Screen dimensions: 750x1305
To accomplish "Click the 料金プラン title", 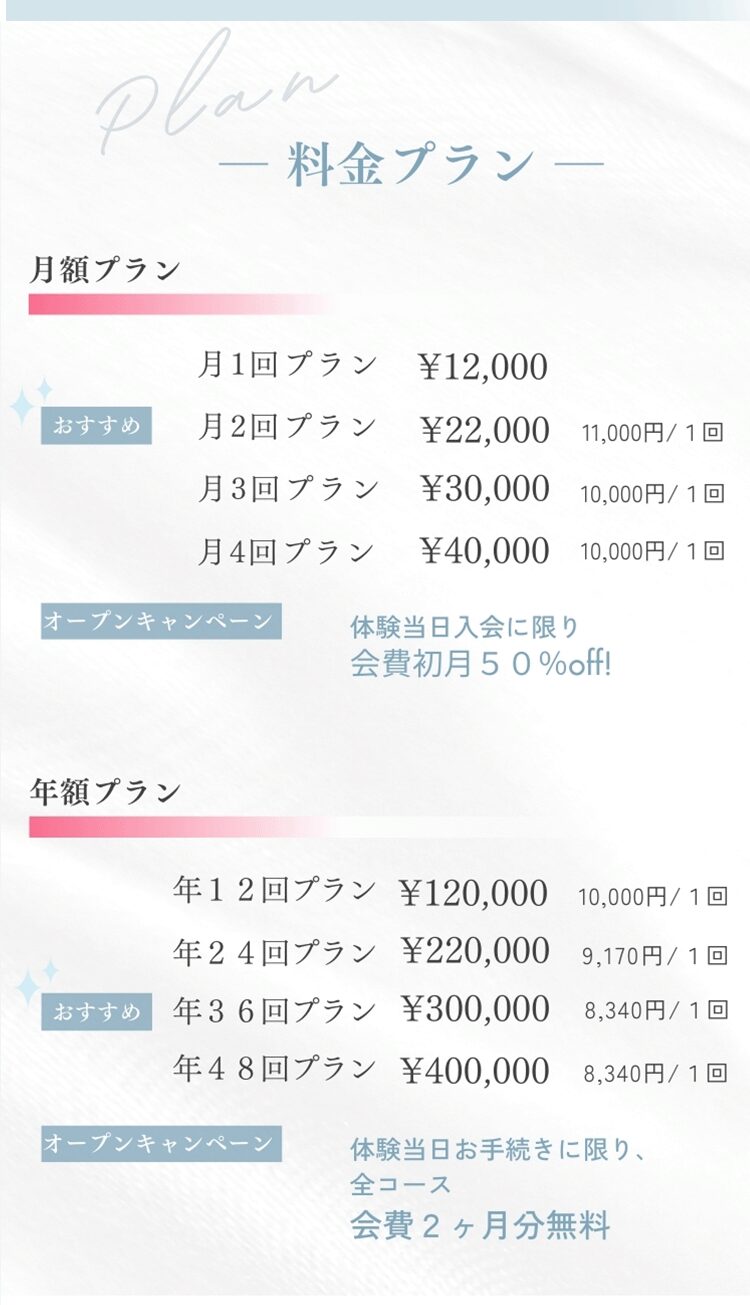I will pos(410,165).
